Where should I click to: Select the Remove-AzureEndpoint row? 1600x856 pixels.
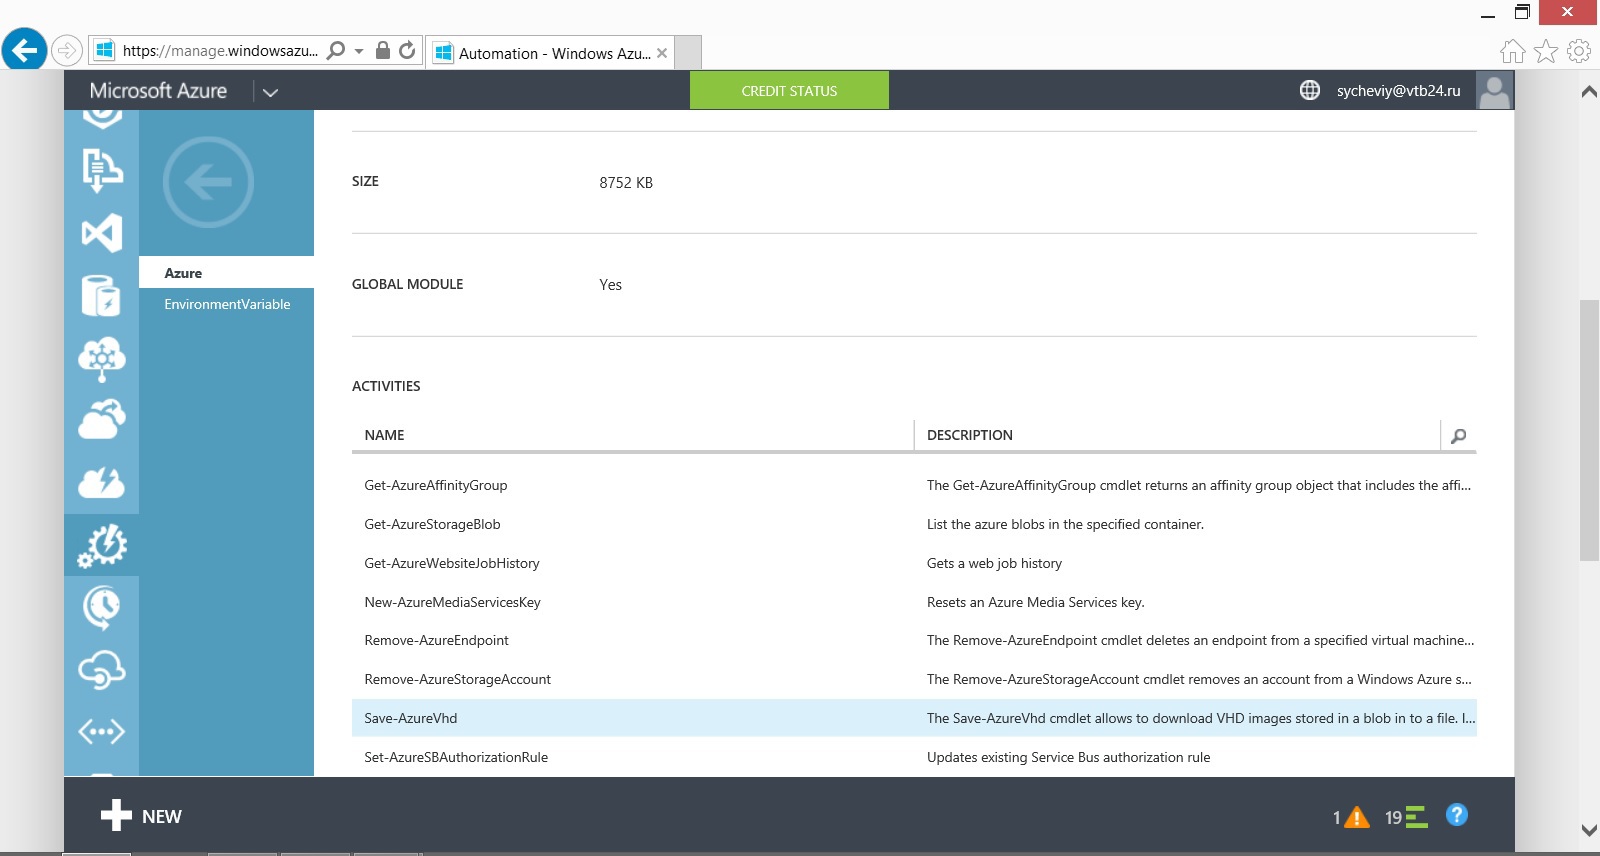point(914,640)
